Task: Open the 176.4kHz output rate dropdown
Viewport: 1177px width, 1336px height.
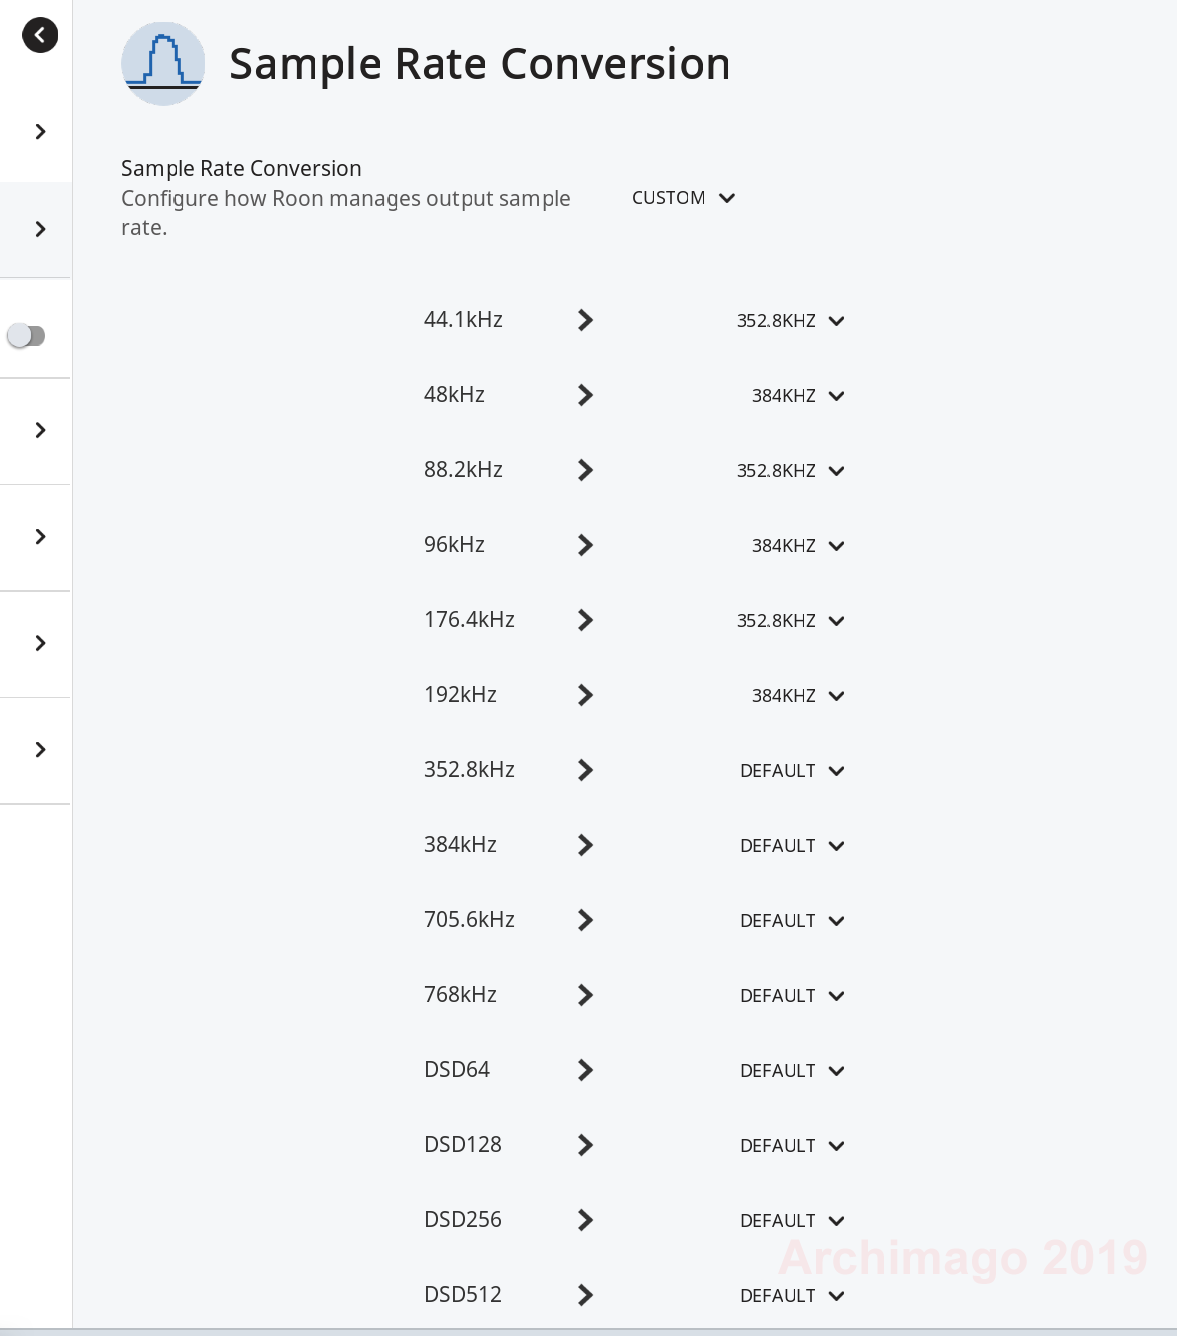Action: (790, 621)
